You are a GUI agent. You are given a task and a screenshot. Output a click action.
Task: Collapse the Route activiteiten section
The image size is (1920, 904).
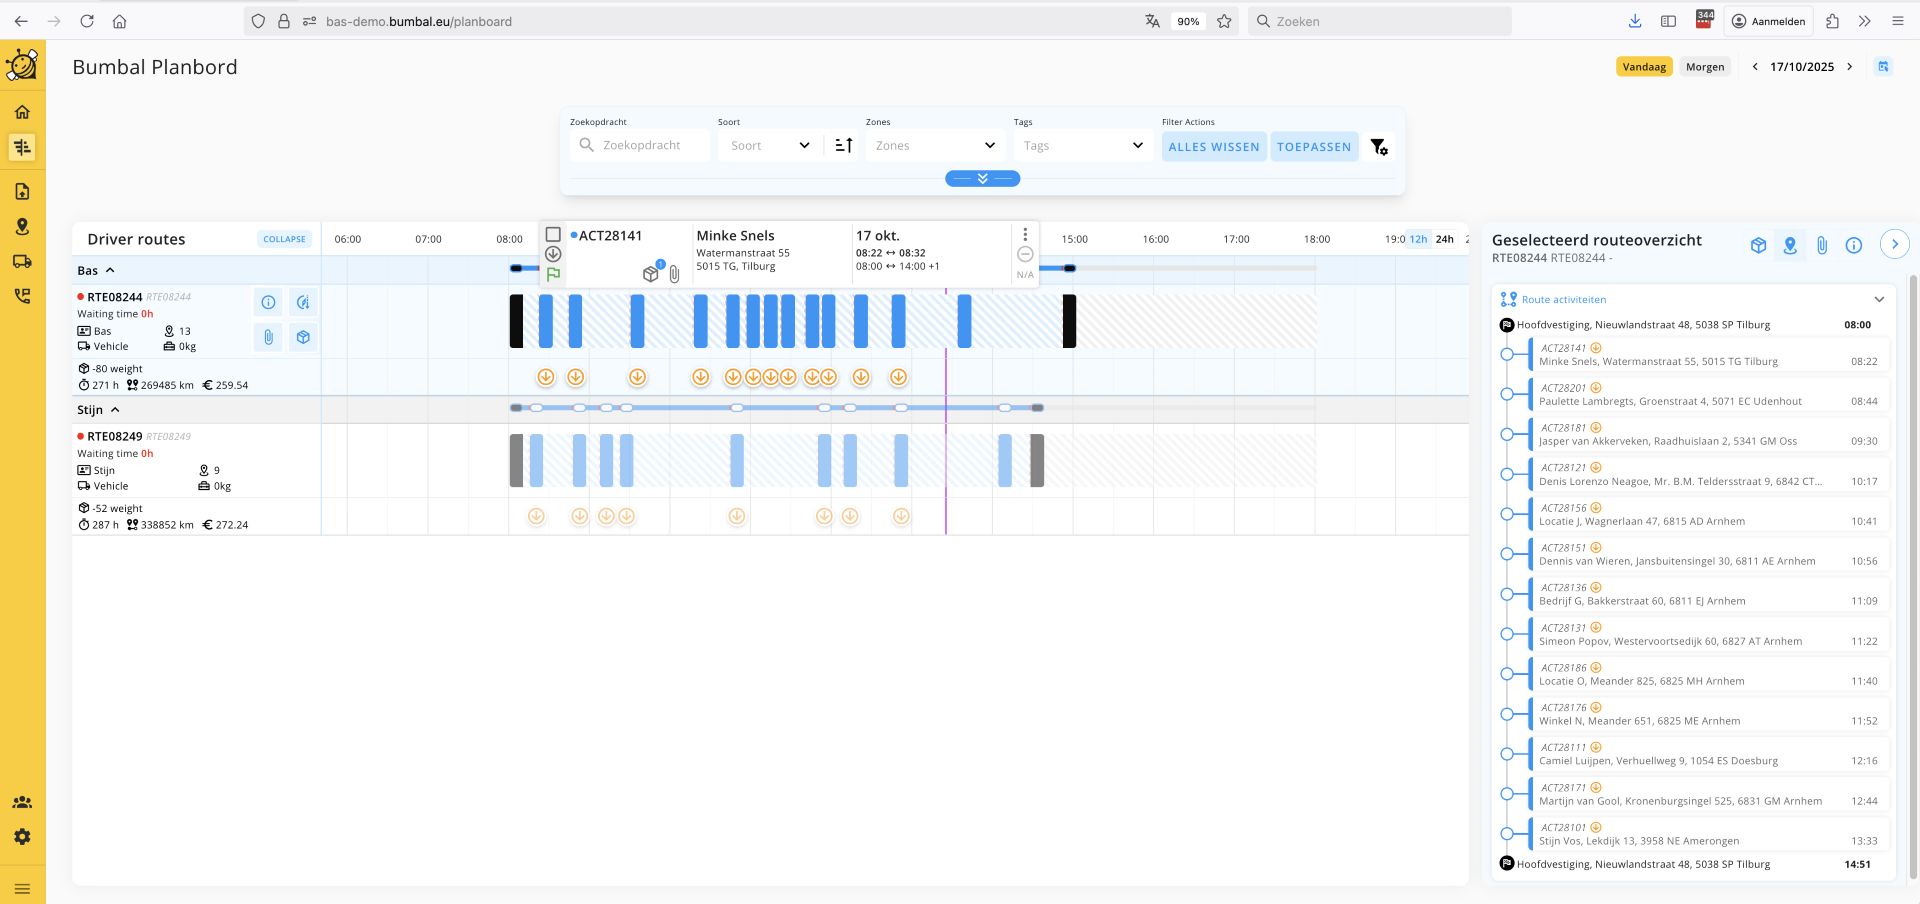[1878, 300]
